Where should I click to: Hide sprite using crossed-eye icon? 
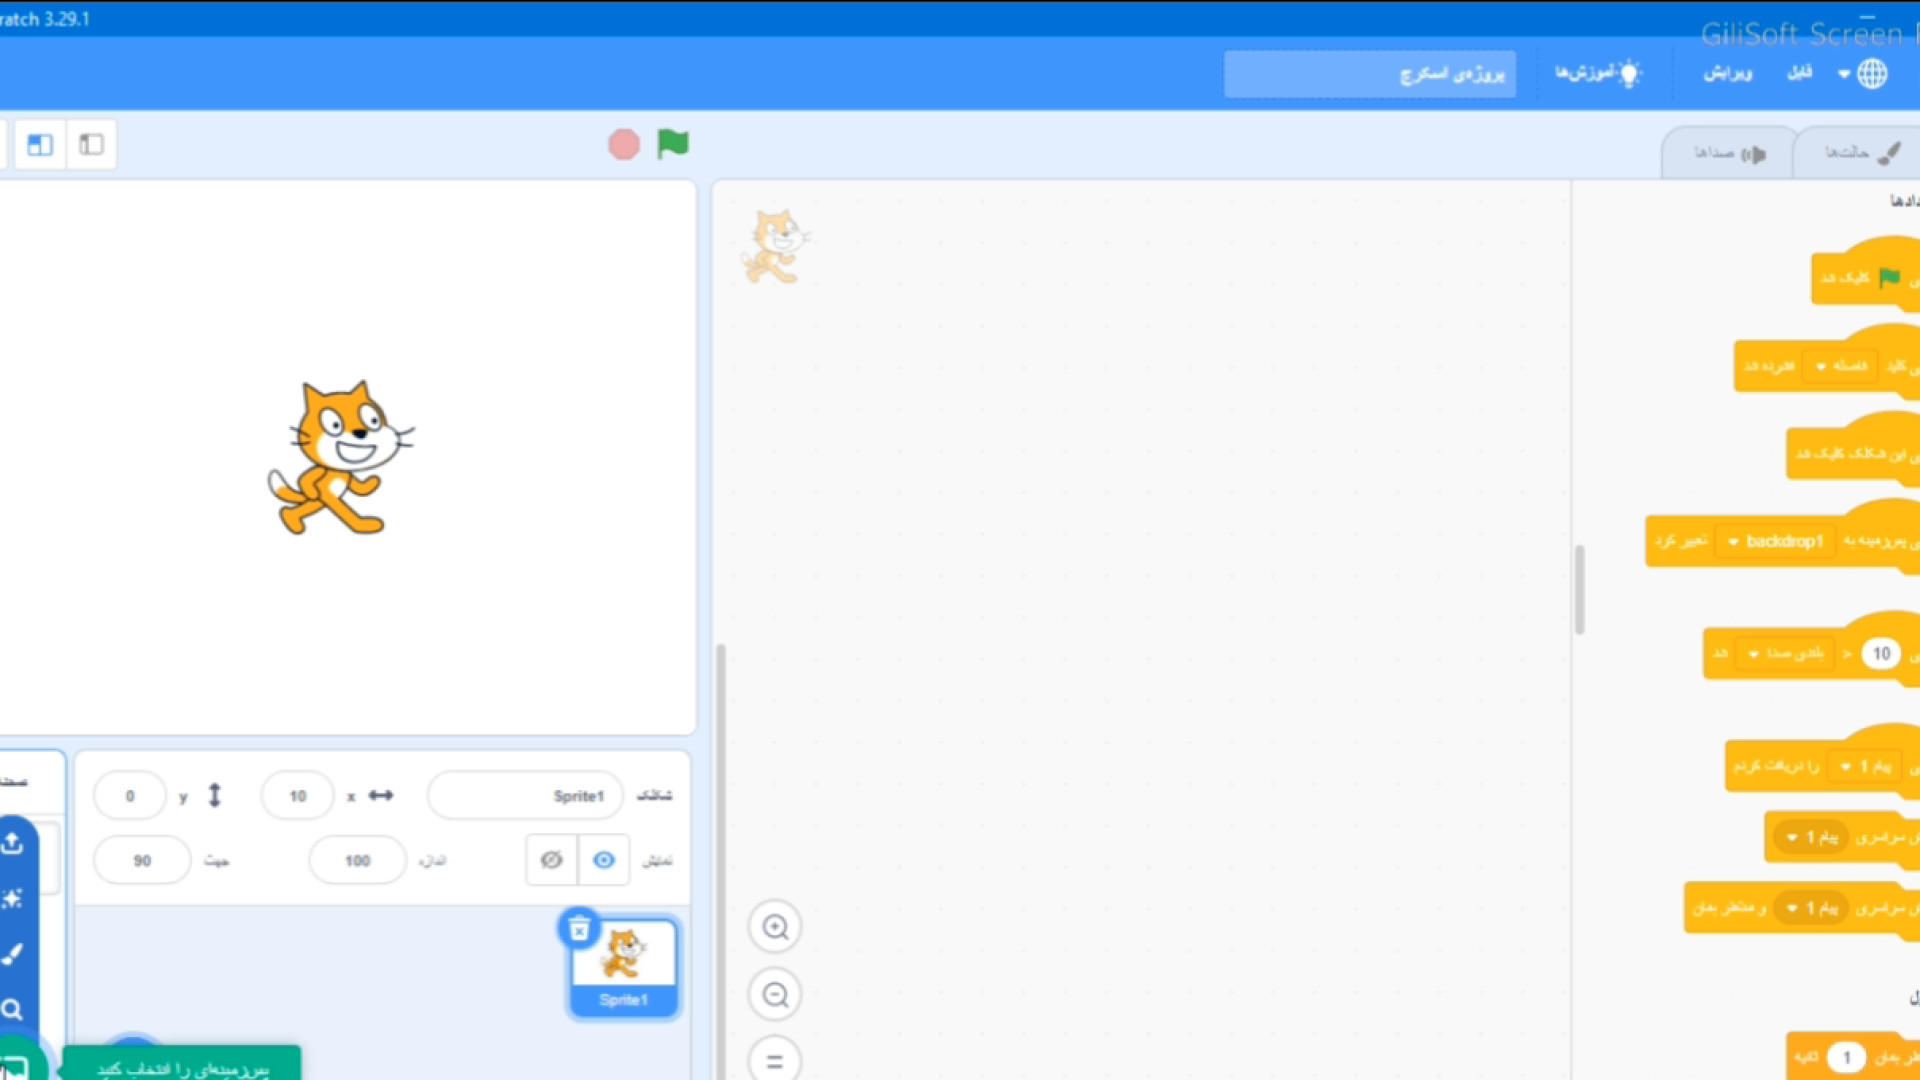click(551, 860)
